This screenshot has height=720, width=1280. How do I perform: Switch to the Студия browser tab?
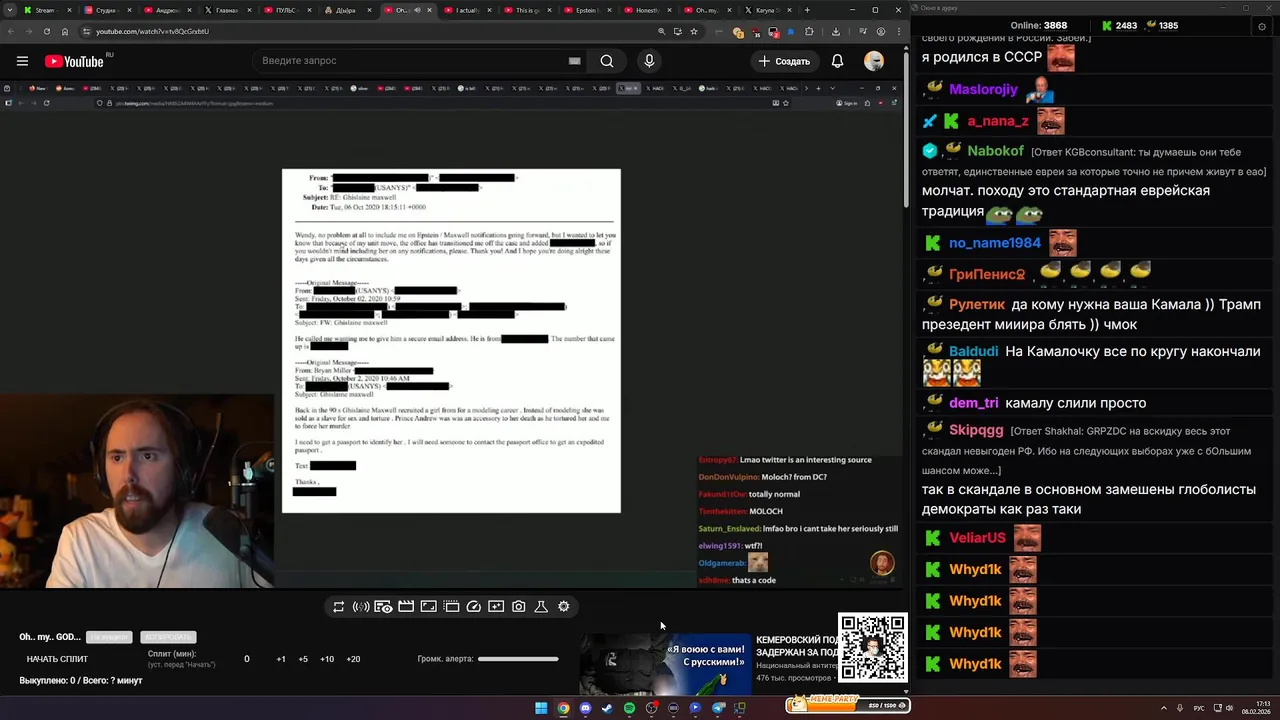[105, 10]
